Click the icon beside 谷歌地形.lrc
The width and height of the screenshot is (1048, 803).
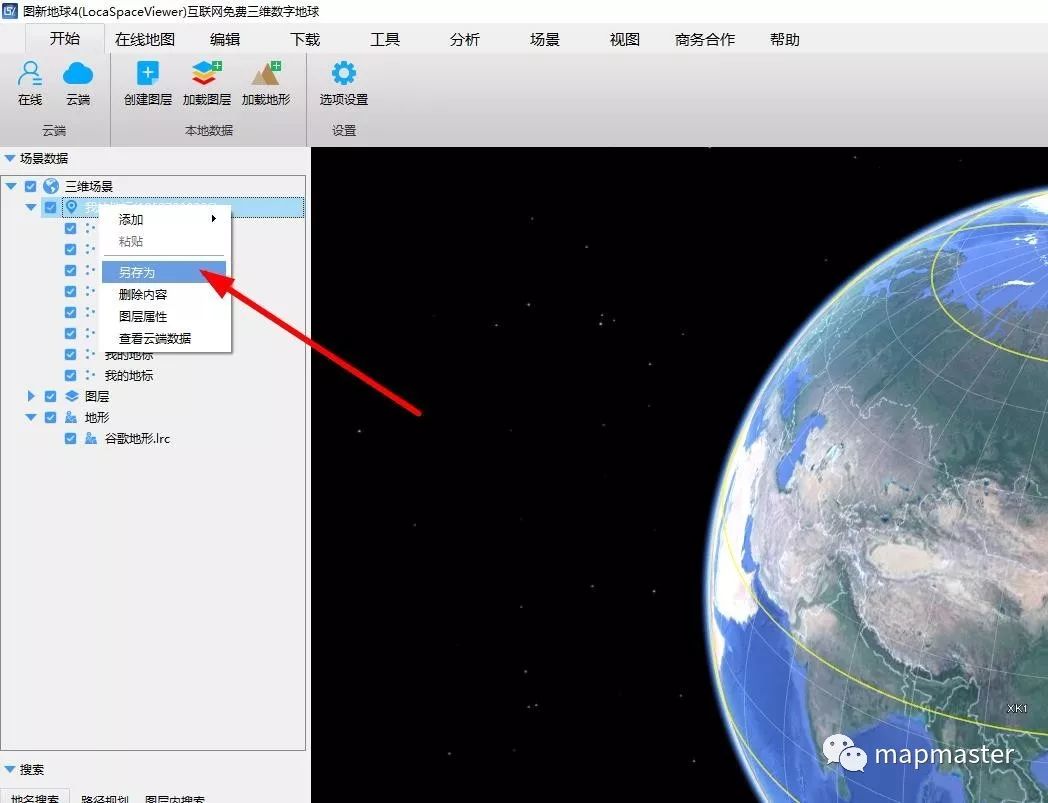92,439
